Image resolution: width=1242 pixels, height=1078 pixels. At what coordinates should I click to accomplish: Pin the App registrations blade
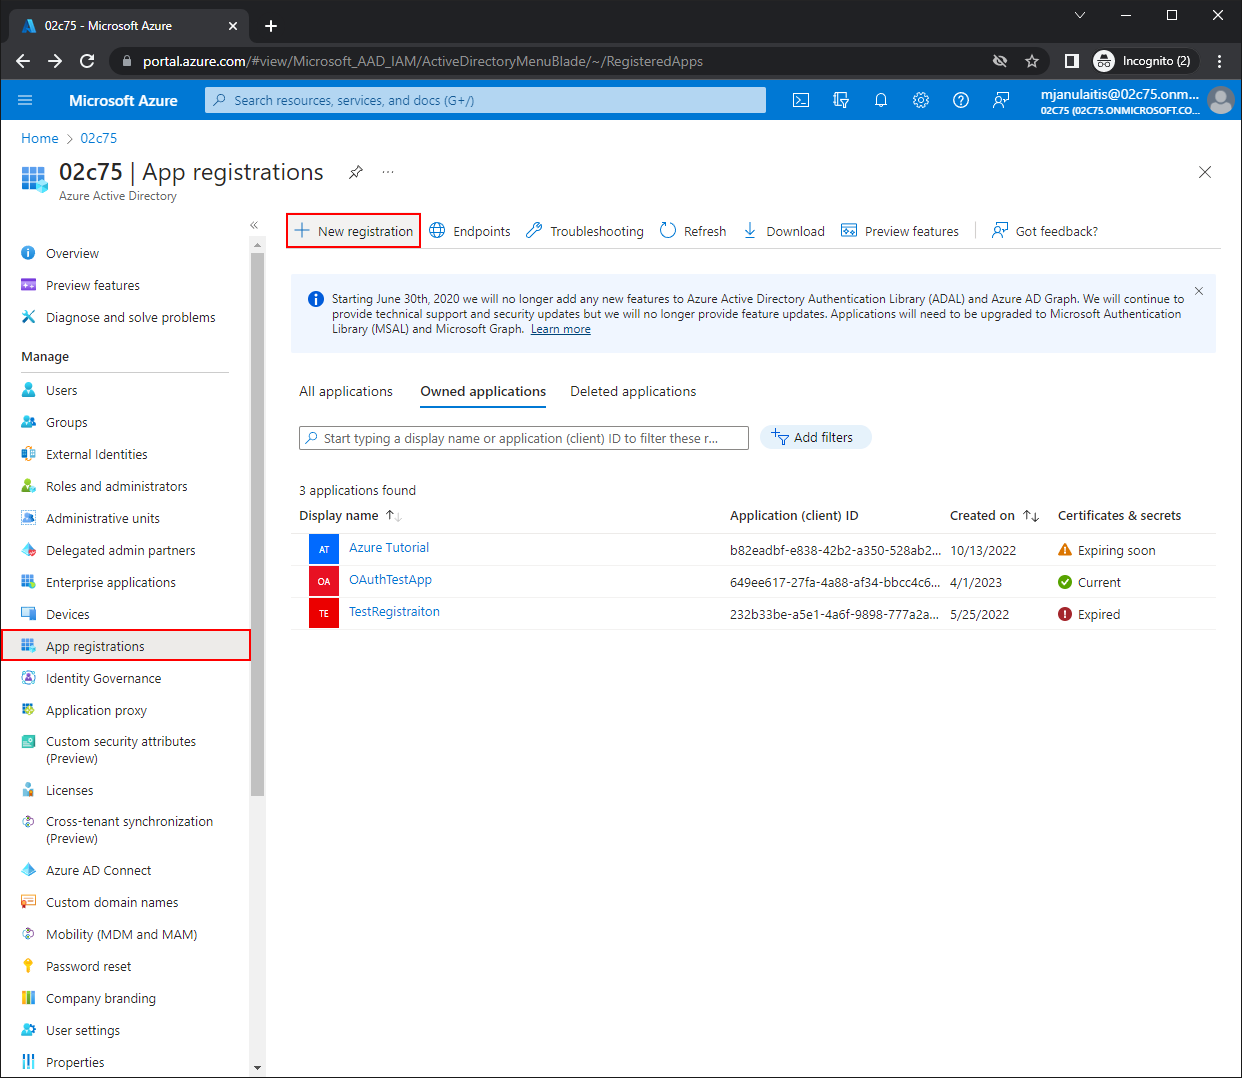point(355,172)
